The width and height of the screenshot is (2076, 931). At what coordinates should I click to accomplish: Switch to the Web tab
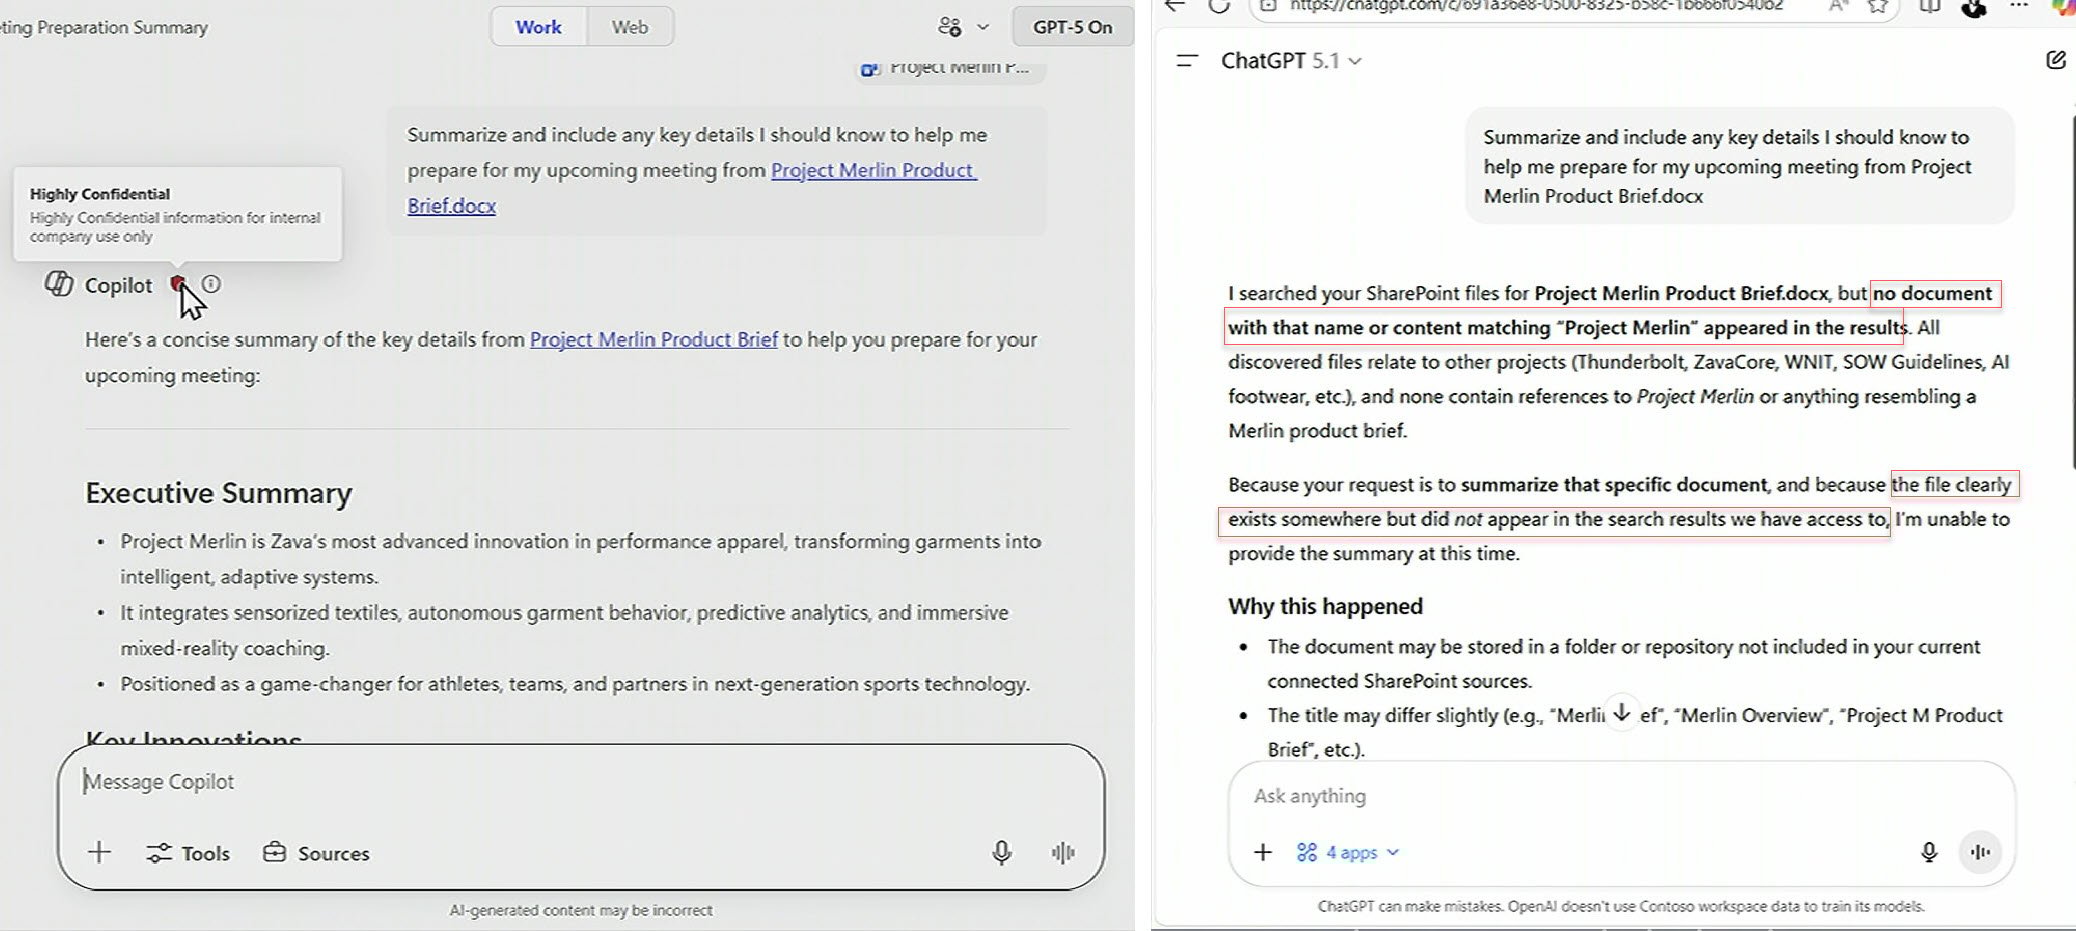pyautogui.click(x=630, y=27)
